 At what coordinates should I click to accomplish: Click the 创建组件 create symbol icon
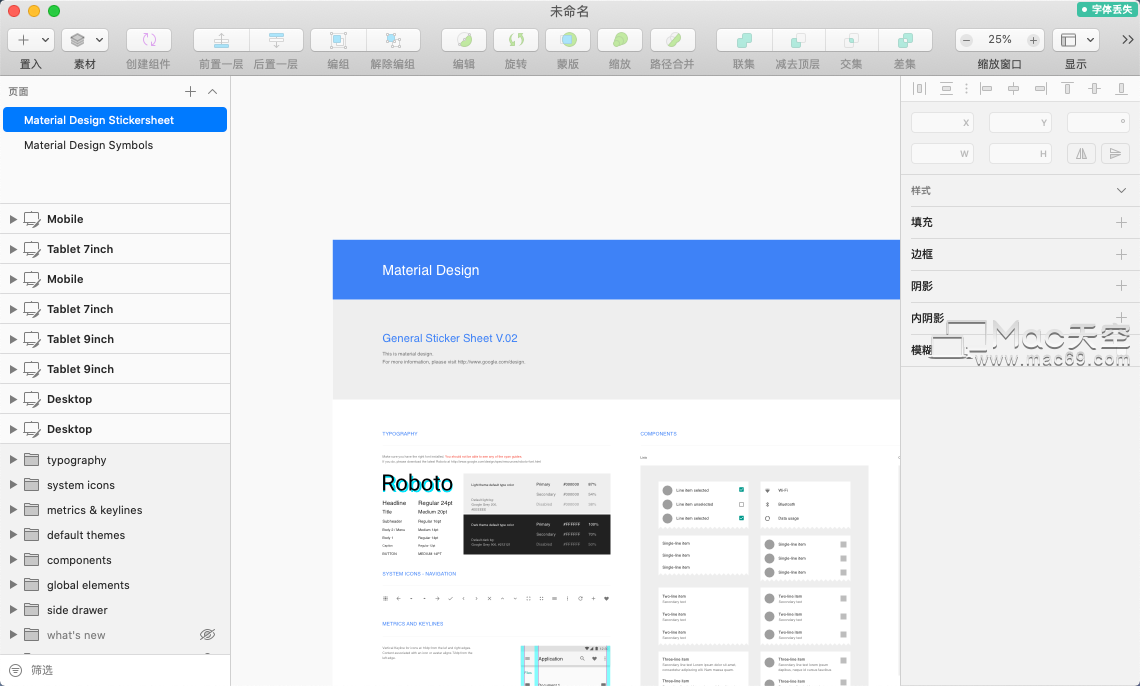(x=149, y=40)
